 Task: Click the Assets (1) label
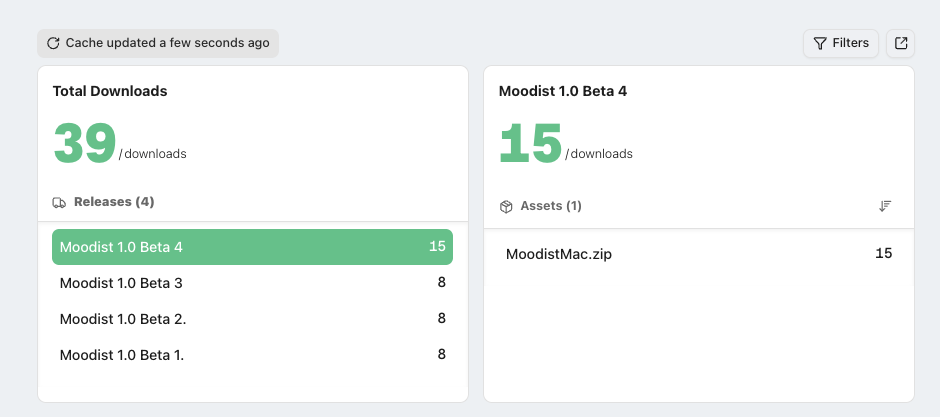(x=551, y=206)
